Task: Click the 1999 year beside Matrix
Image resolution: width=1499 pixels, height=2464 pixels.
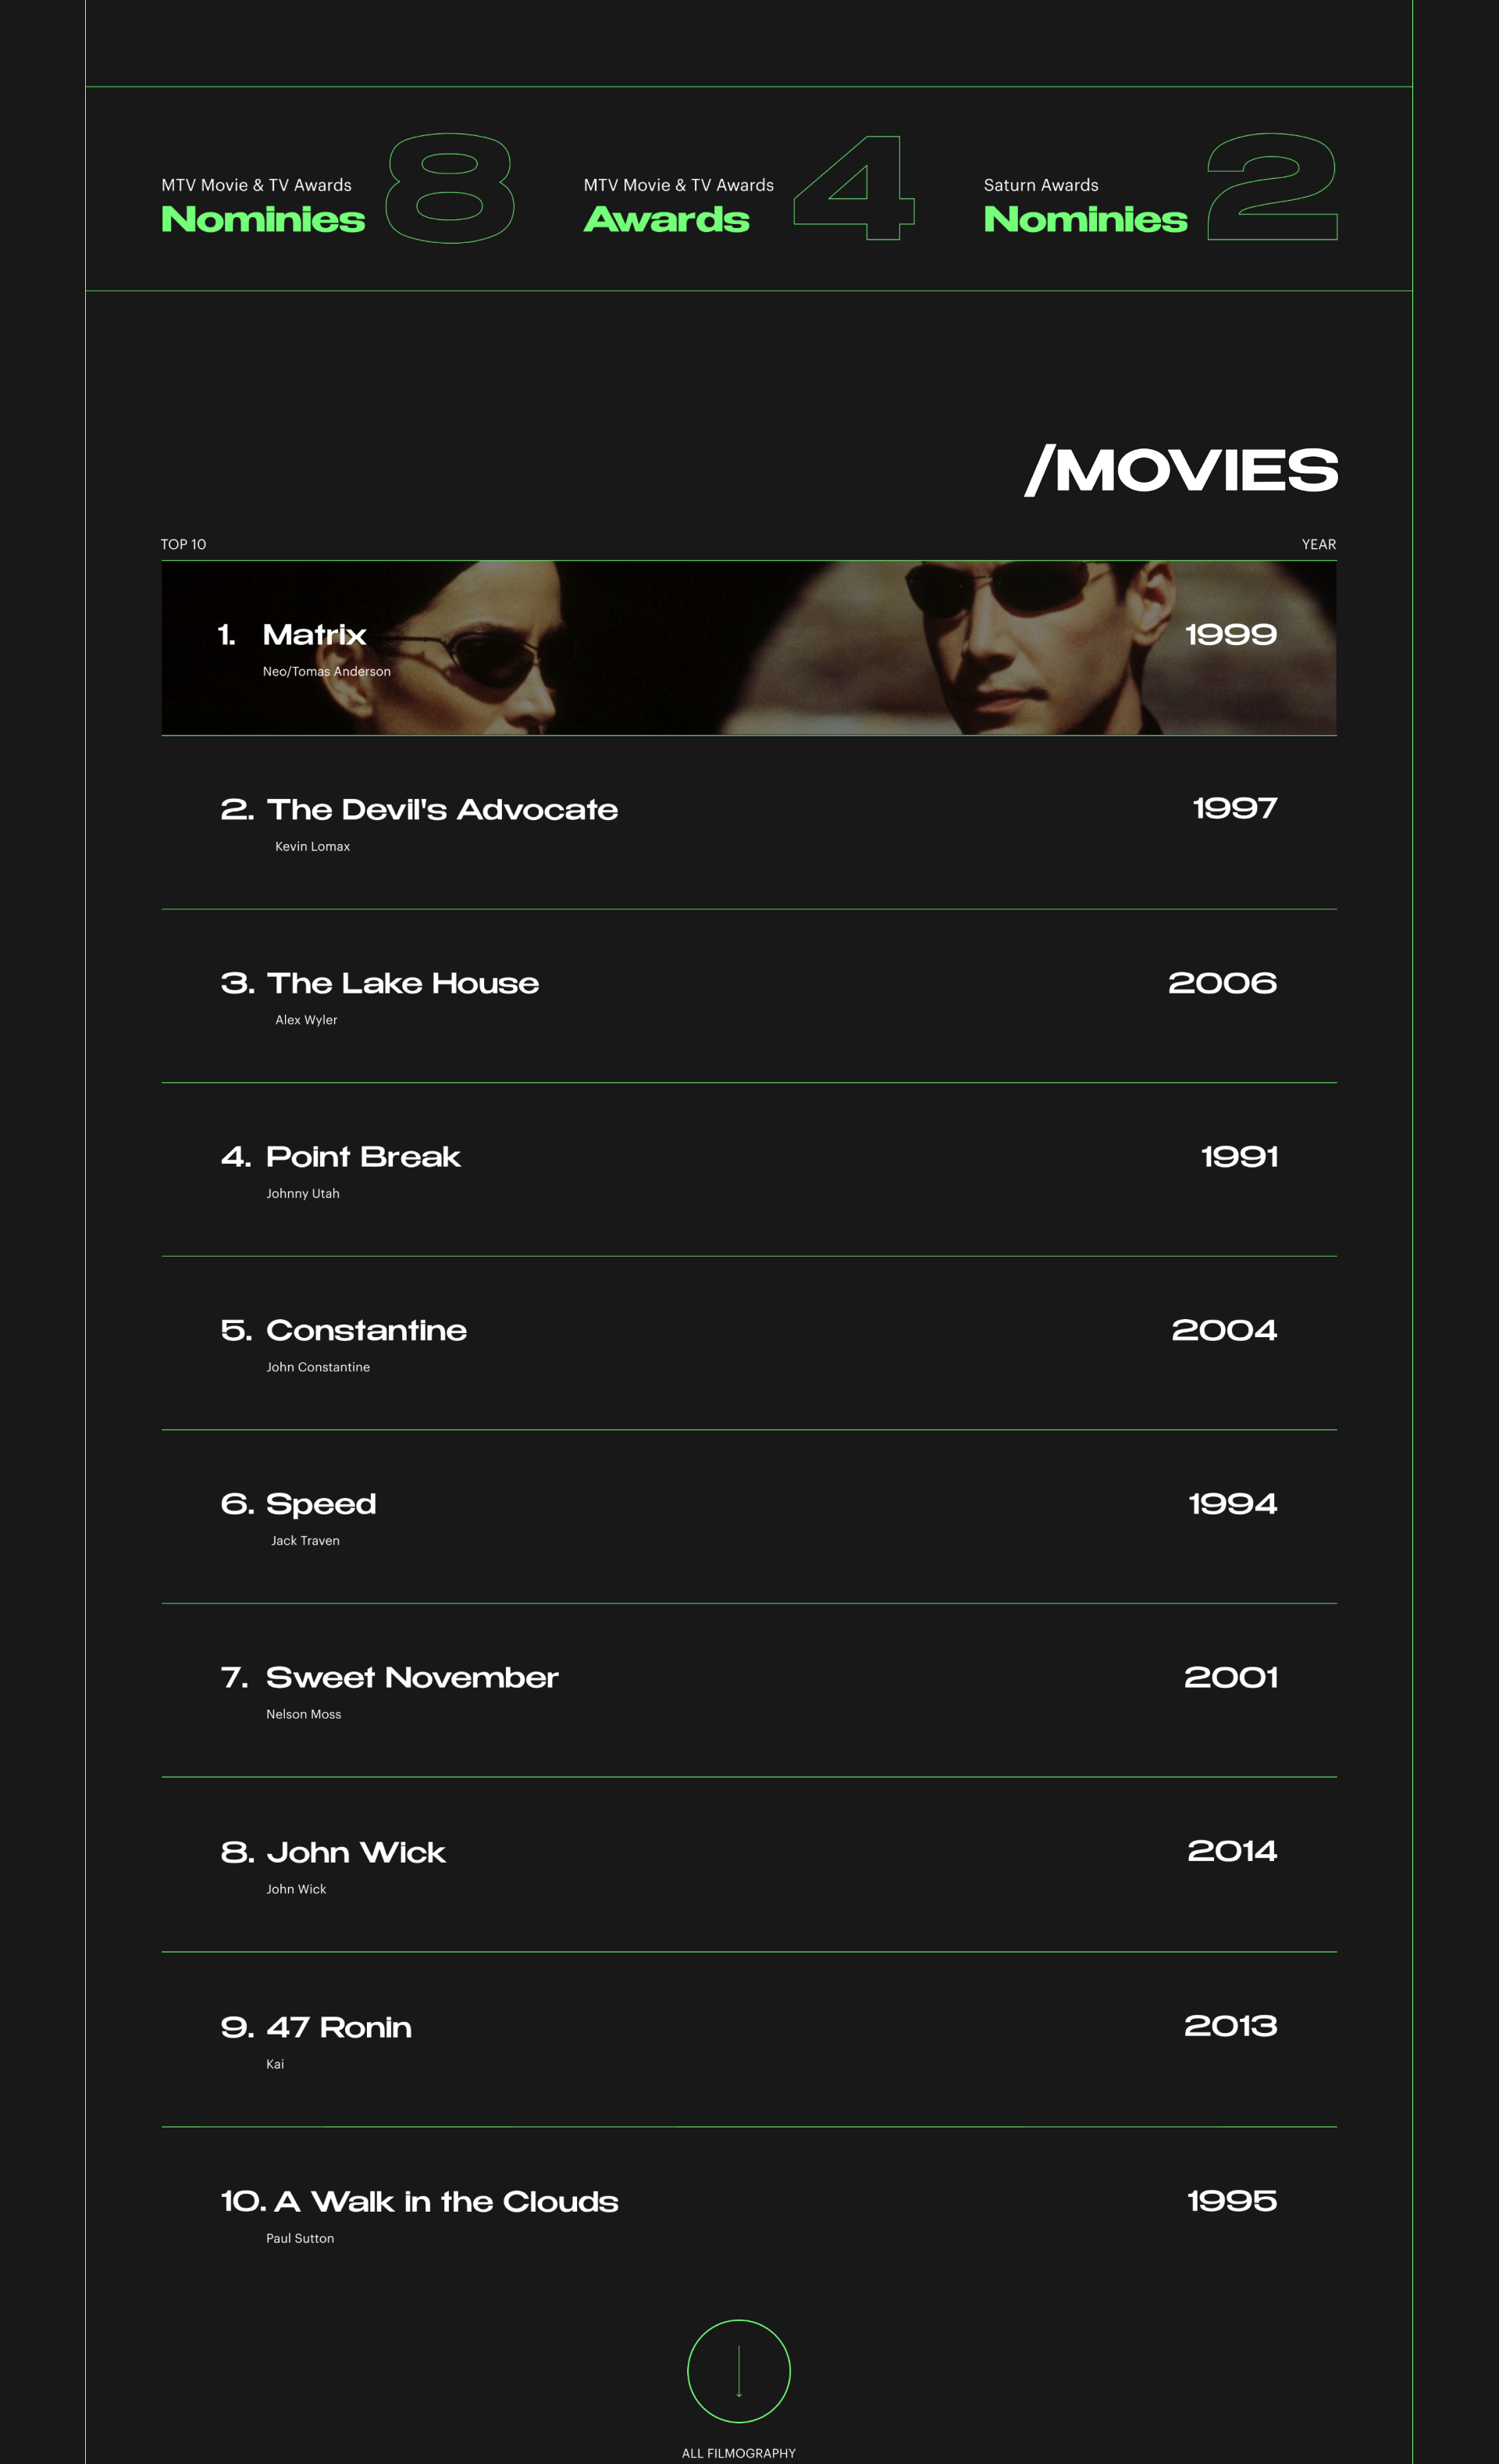Action: click(x=1230, y=634)
